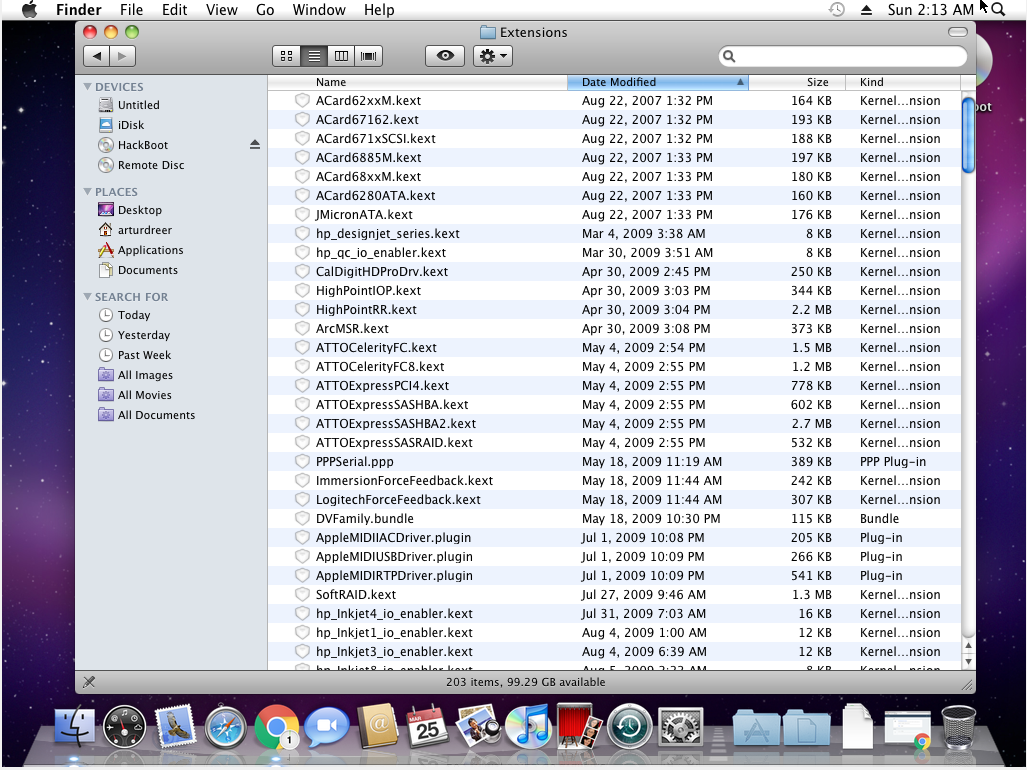Collapse the SEARCH FOR sidebar section

click(x=88, y=297)
